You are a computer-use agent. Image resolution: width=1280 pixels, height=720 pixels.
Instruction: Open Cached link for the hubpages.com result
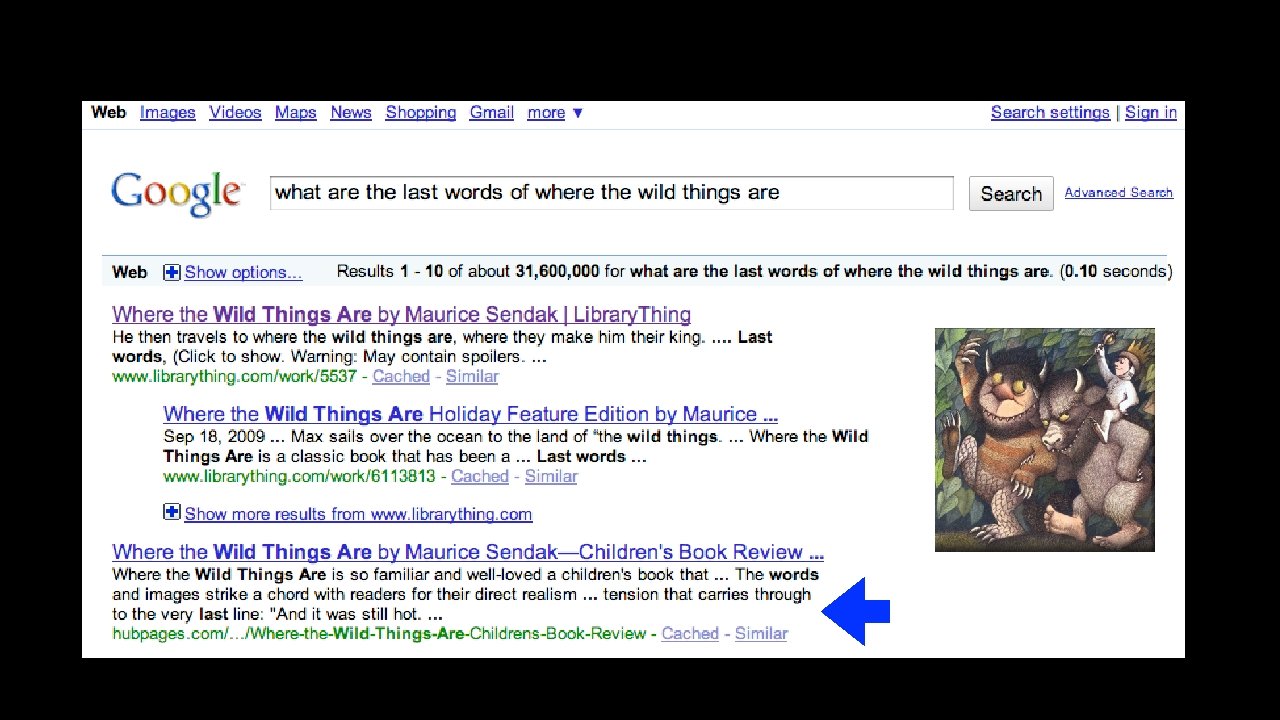(690, 634)
